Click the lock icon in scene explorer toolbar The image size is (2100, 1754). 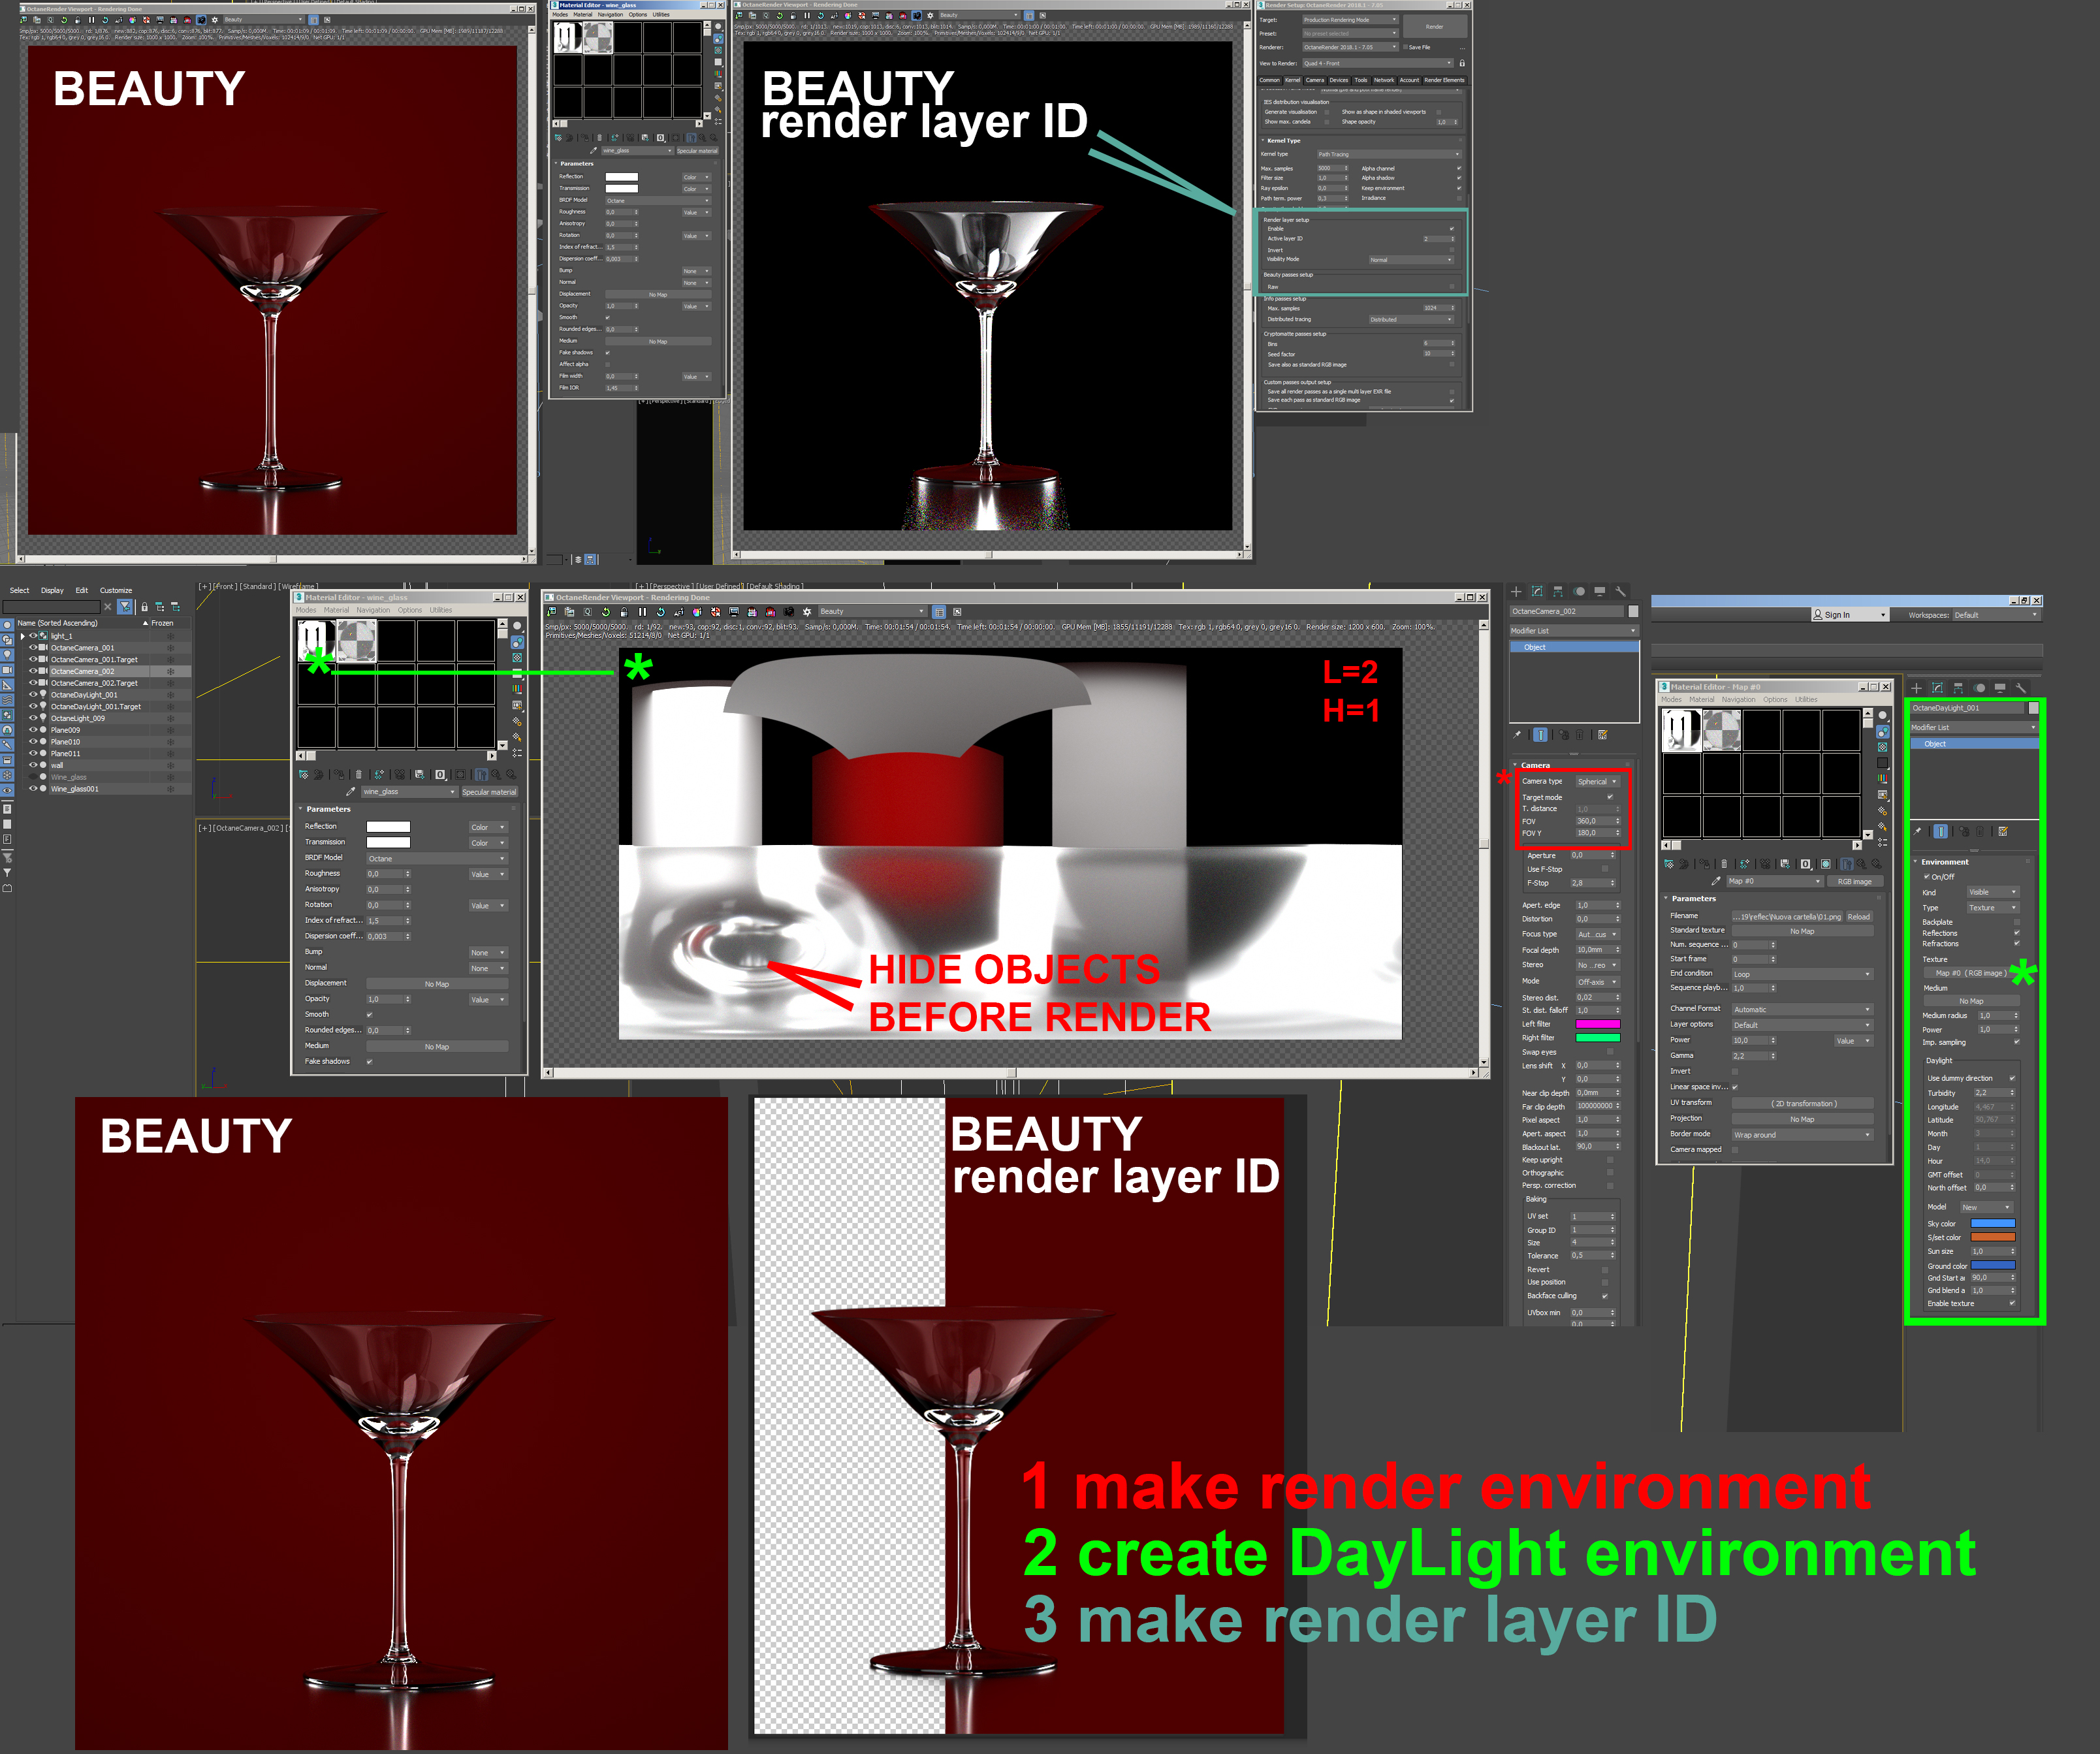(x=145, y=607)
